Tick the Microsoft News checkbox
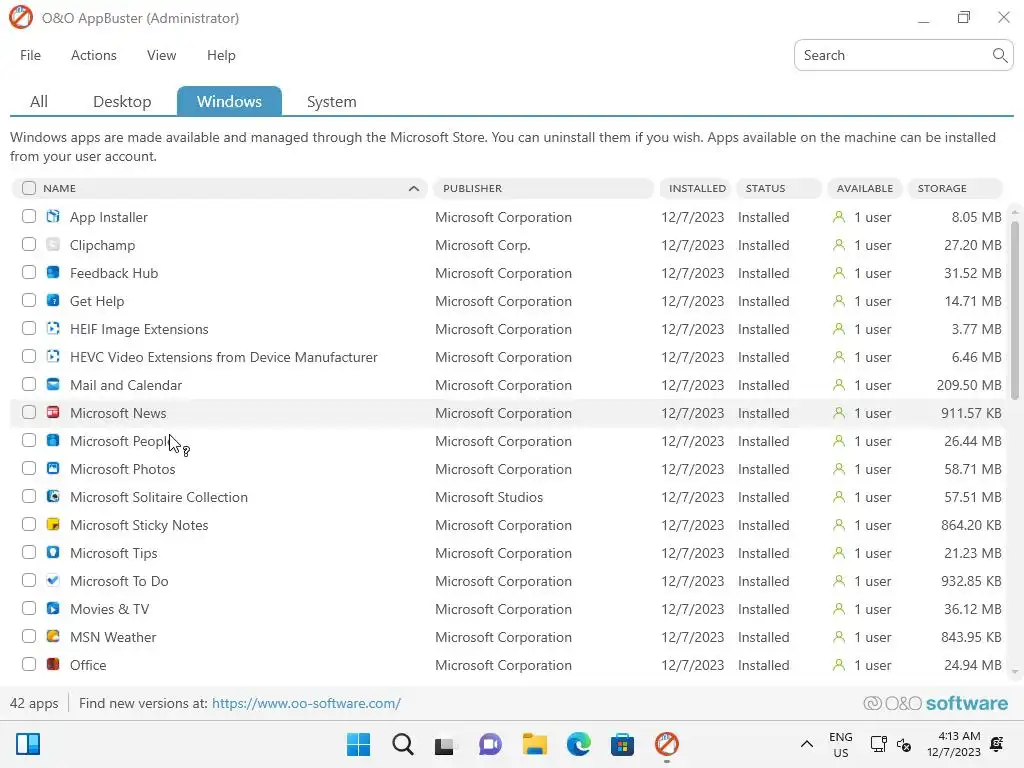 point(29,412)
